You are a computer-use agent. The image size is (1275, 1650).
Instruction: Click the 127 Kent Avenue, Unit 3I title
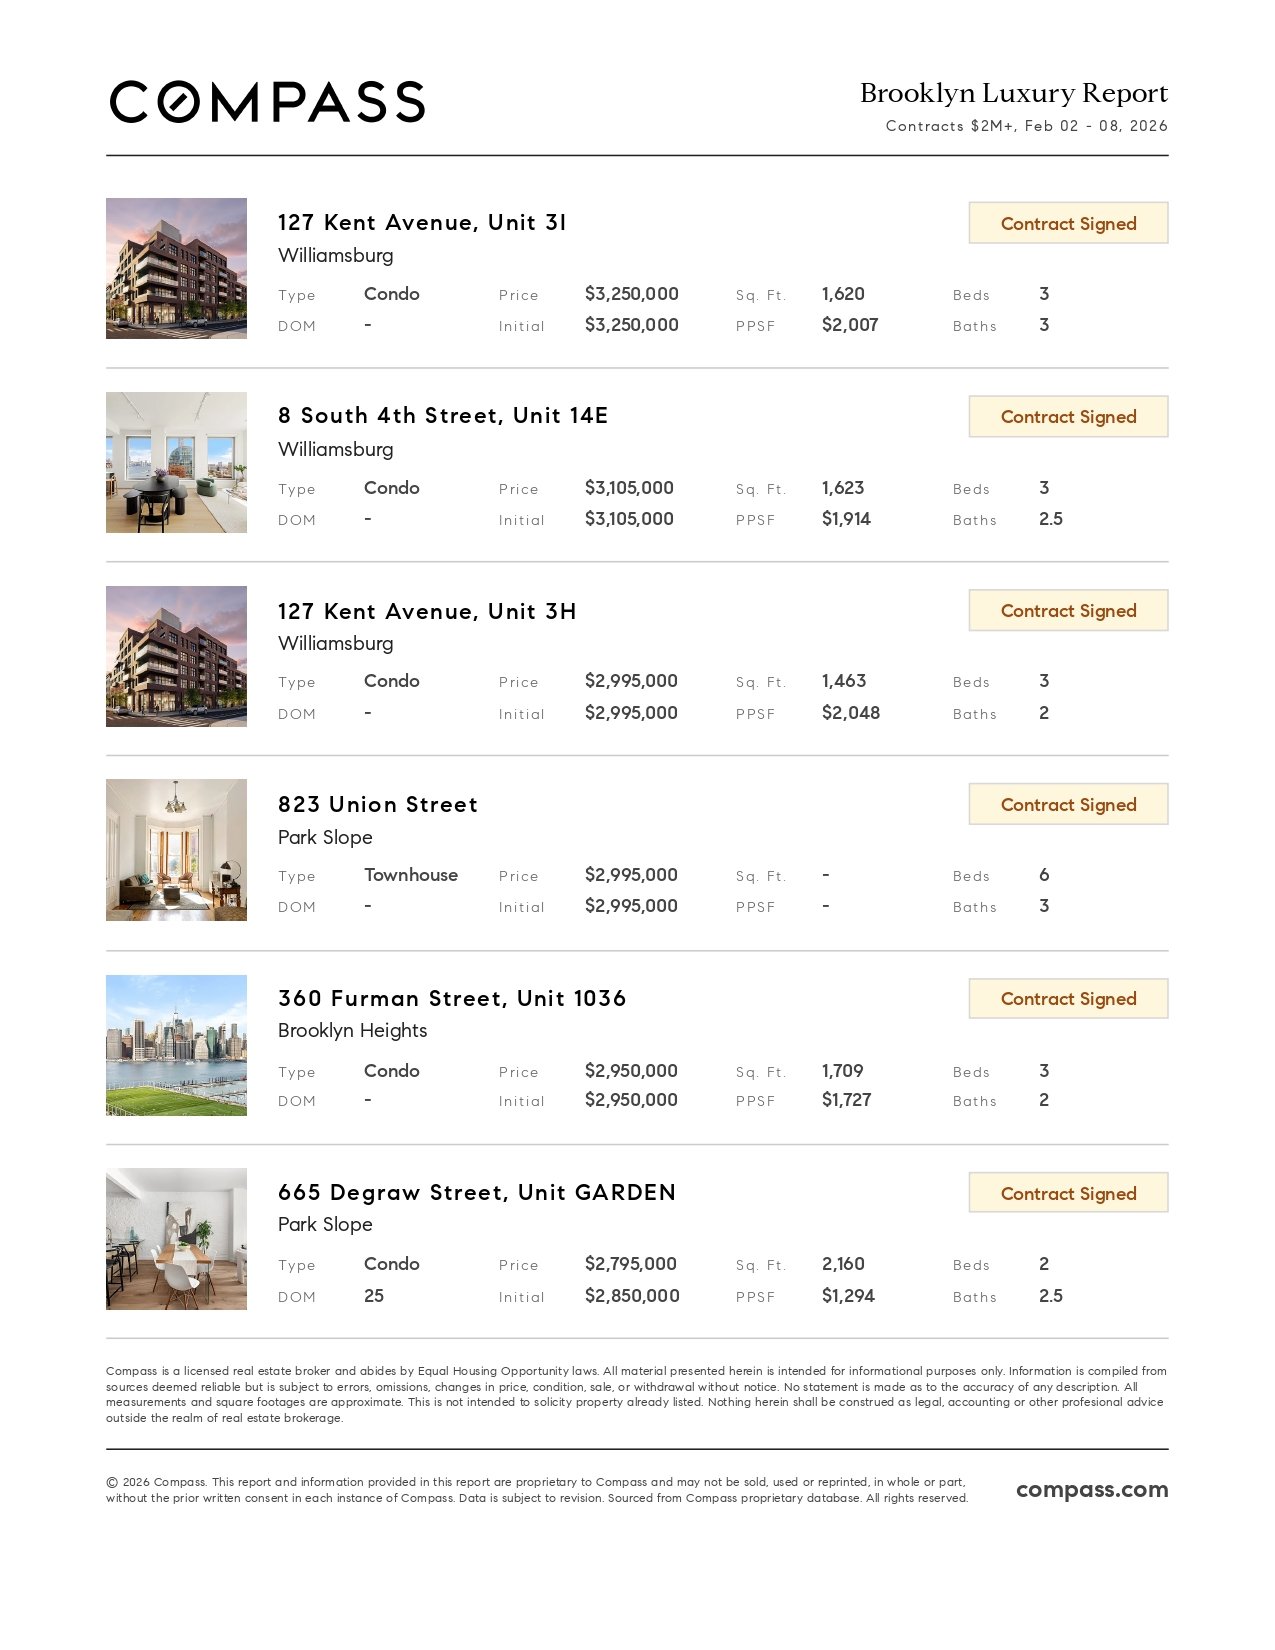(x=422, y=222)
